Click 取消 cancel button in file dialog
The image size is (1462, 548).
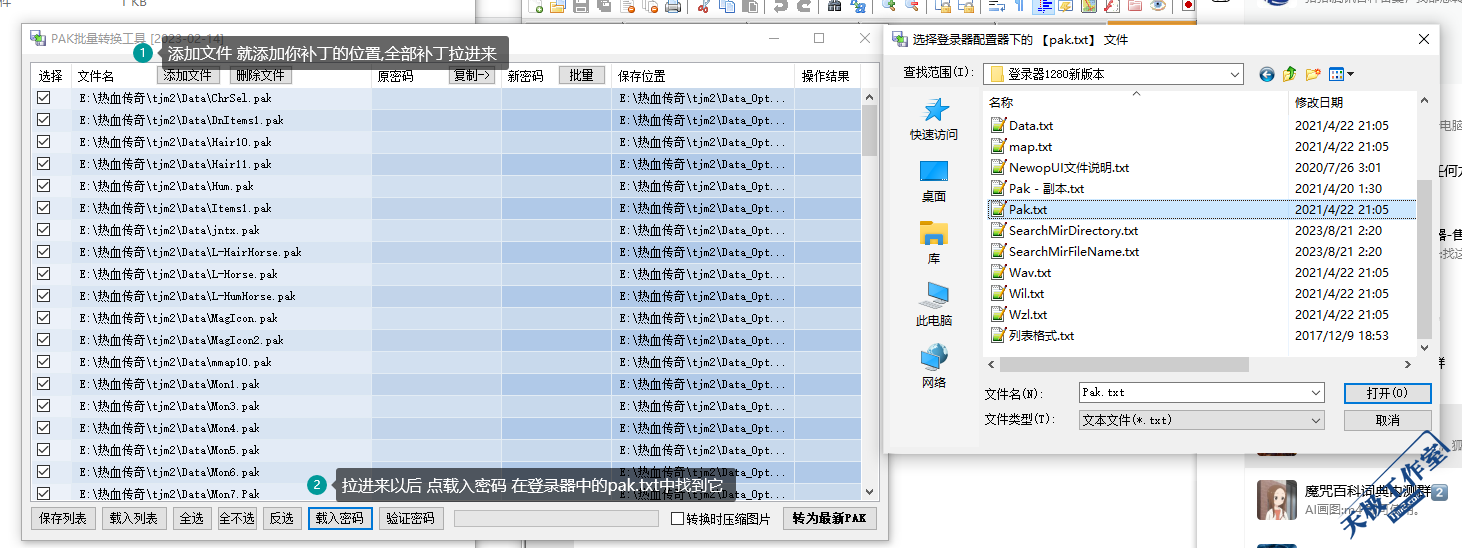(x=1388, y=420)
